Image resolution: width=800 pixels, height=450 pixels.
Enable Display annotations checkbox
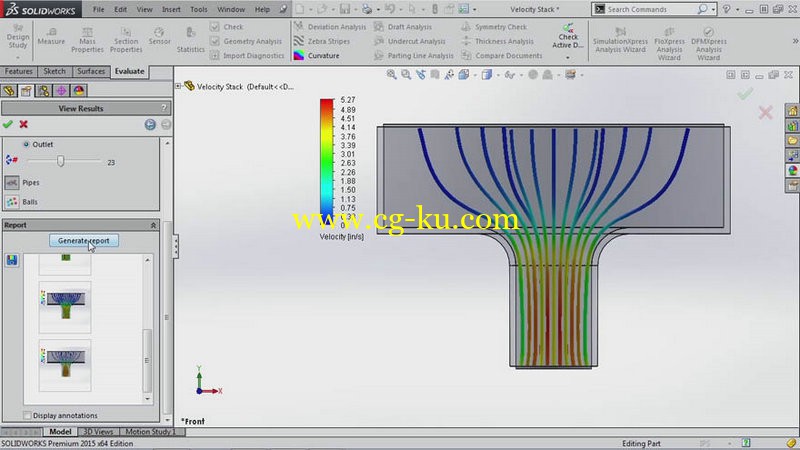[28, 415]
